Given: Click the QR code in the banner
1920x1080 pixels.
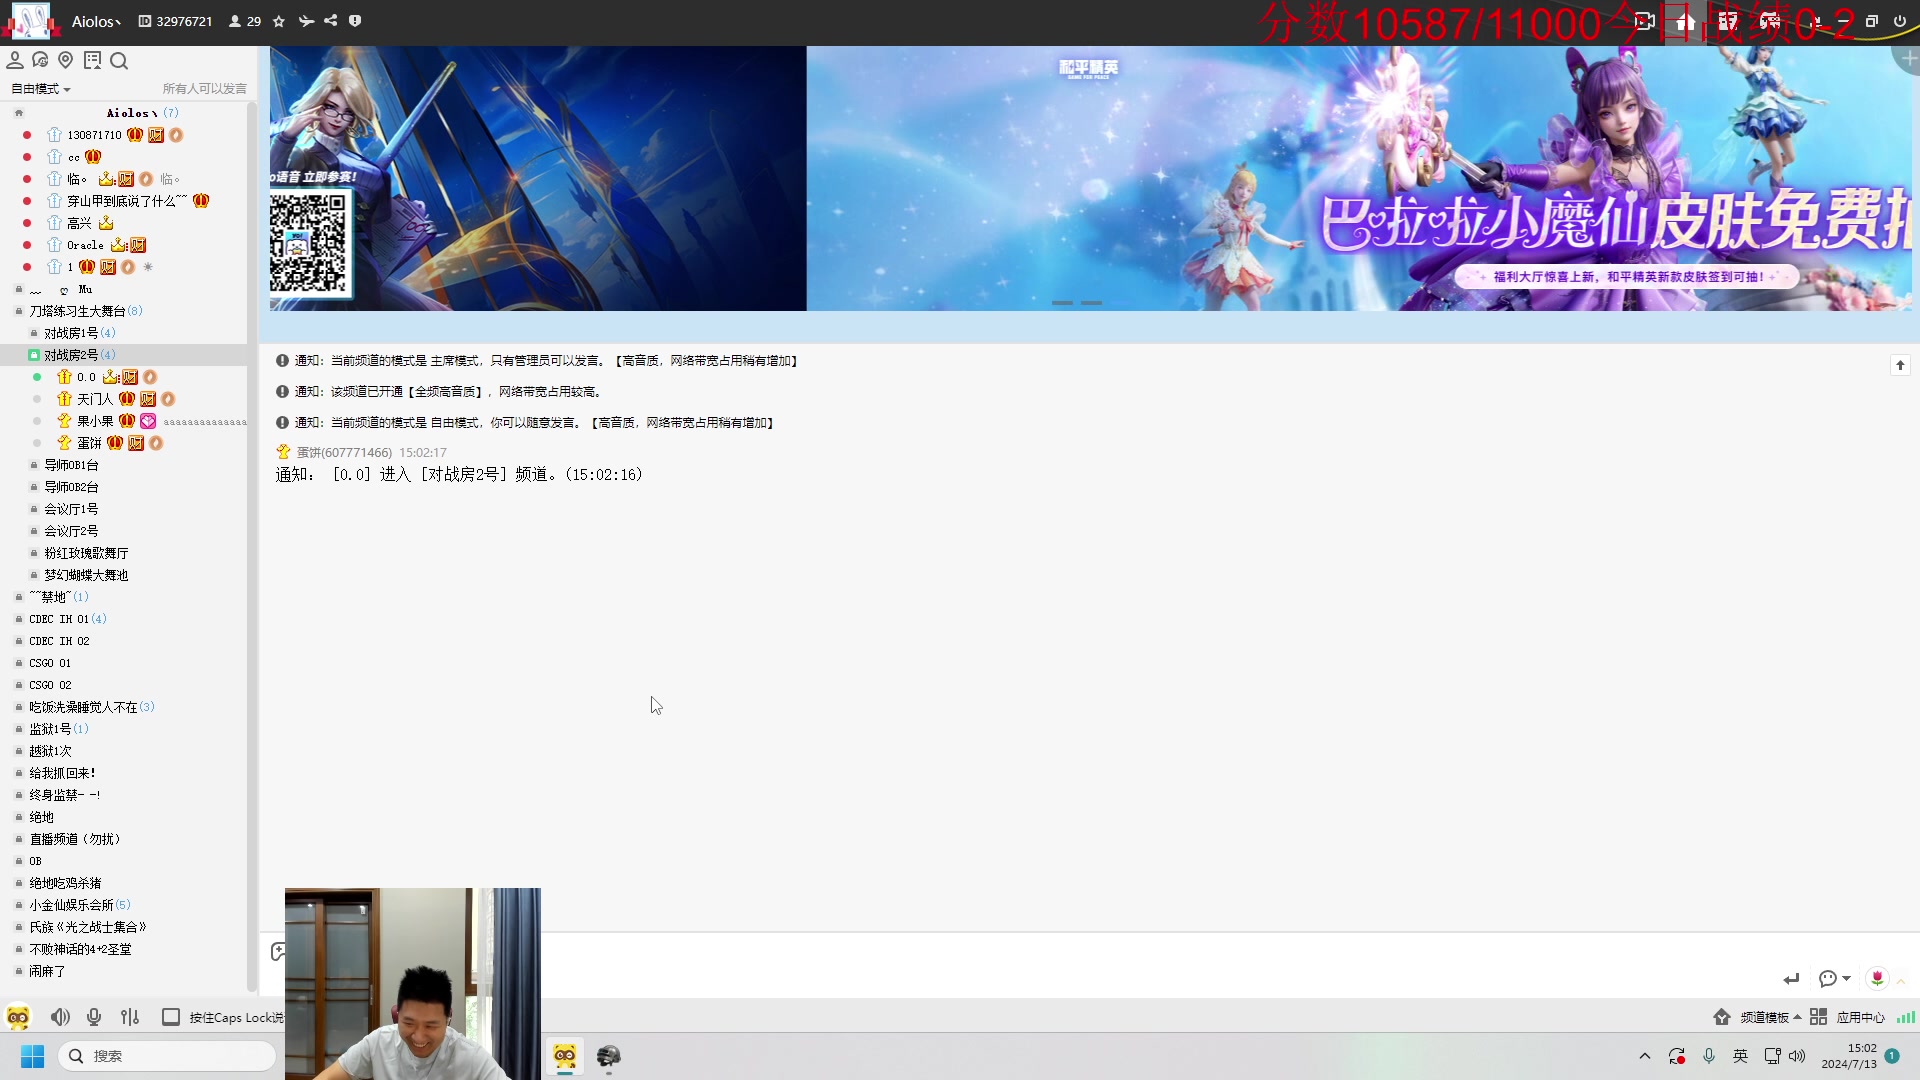Looking at the screenshot, I should (309, 243).
